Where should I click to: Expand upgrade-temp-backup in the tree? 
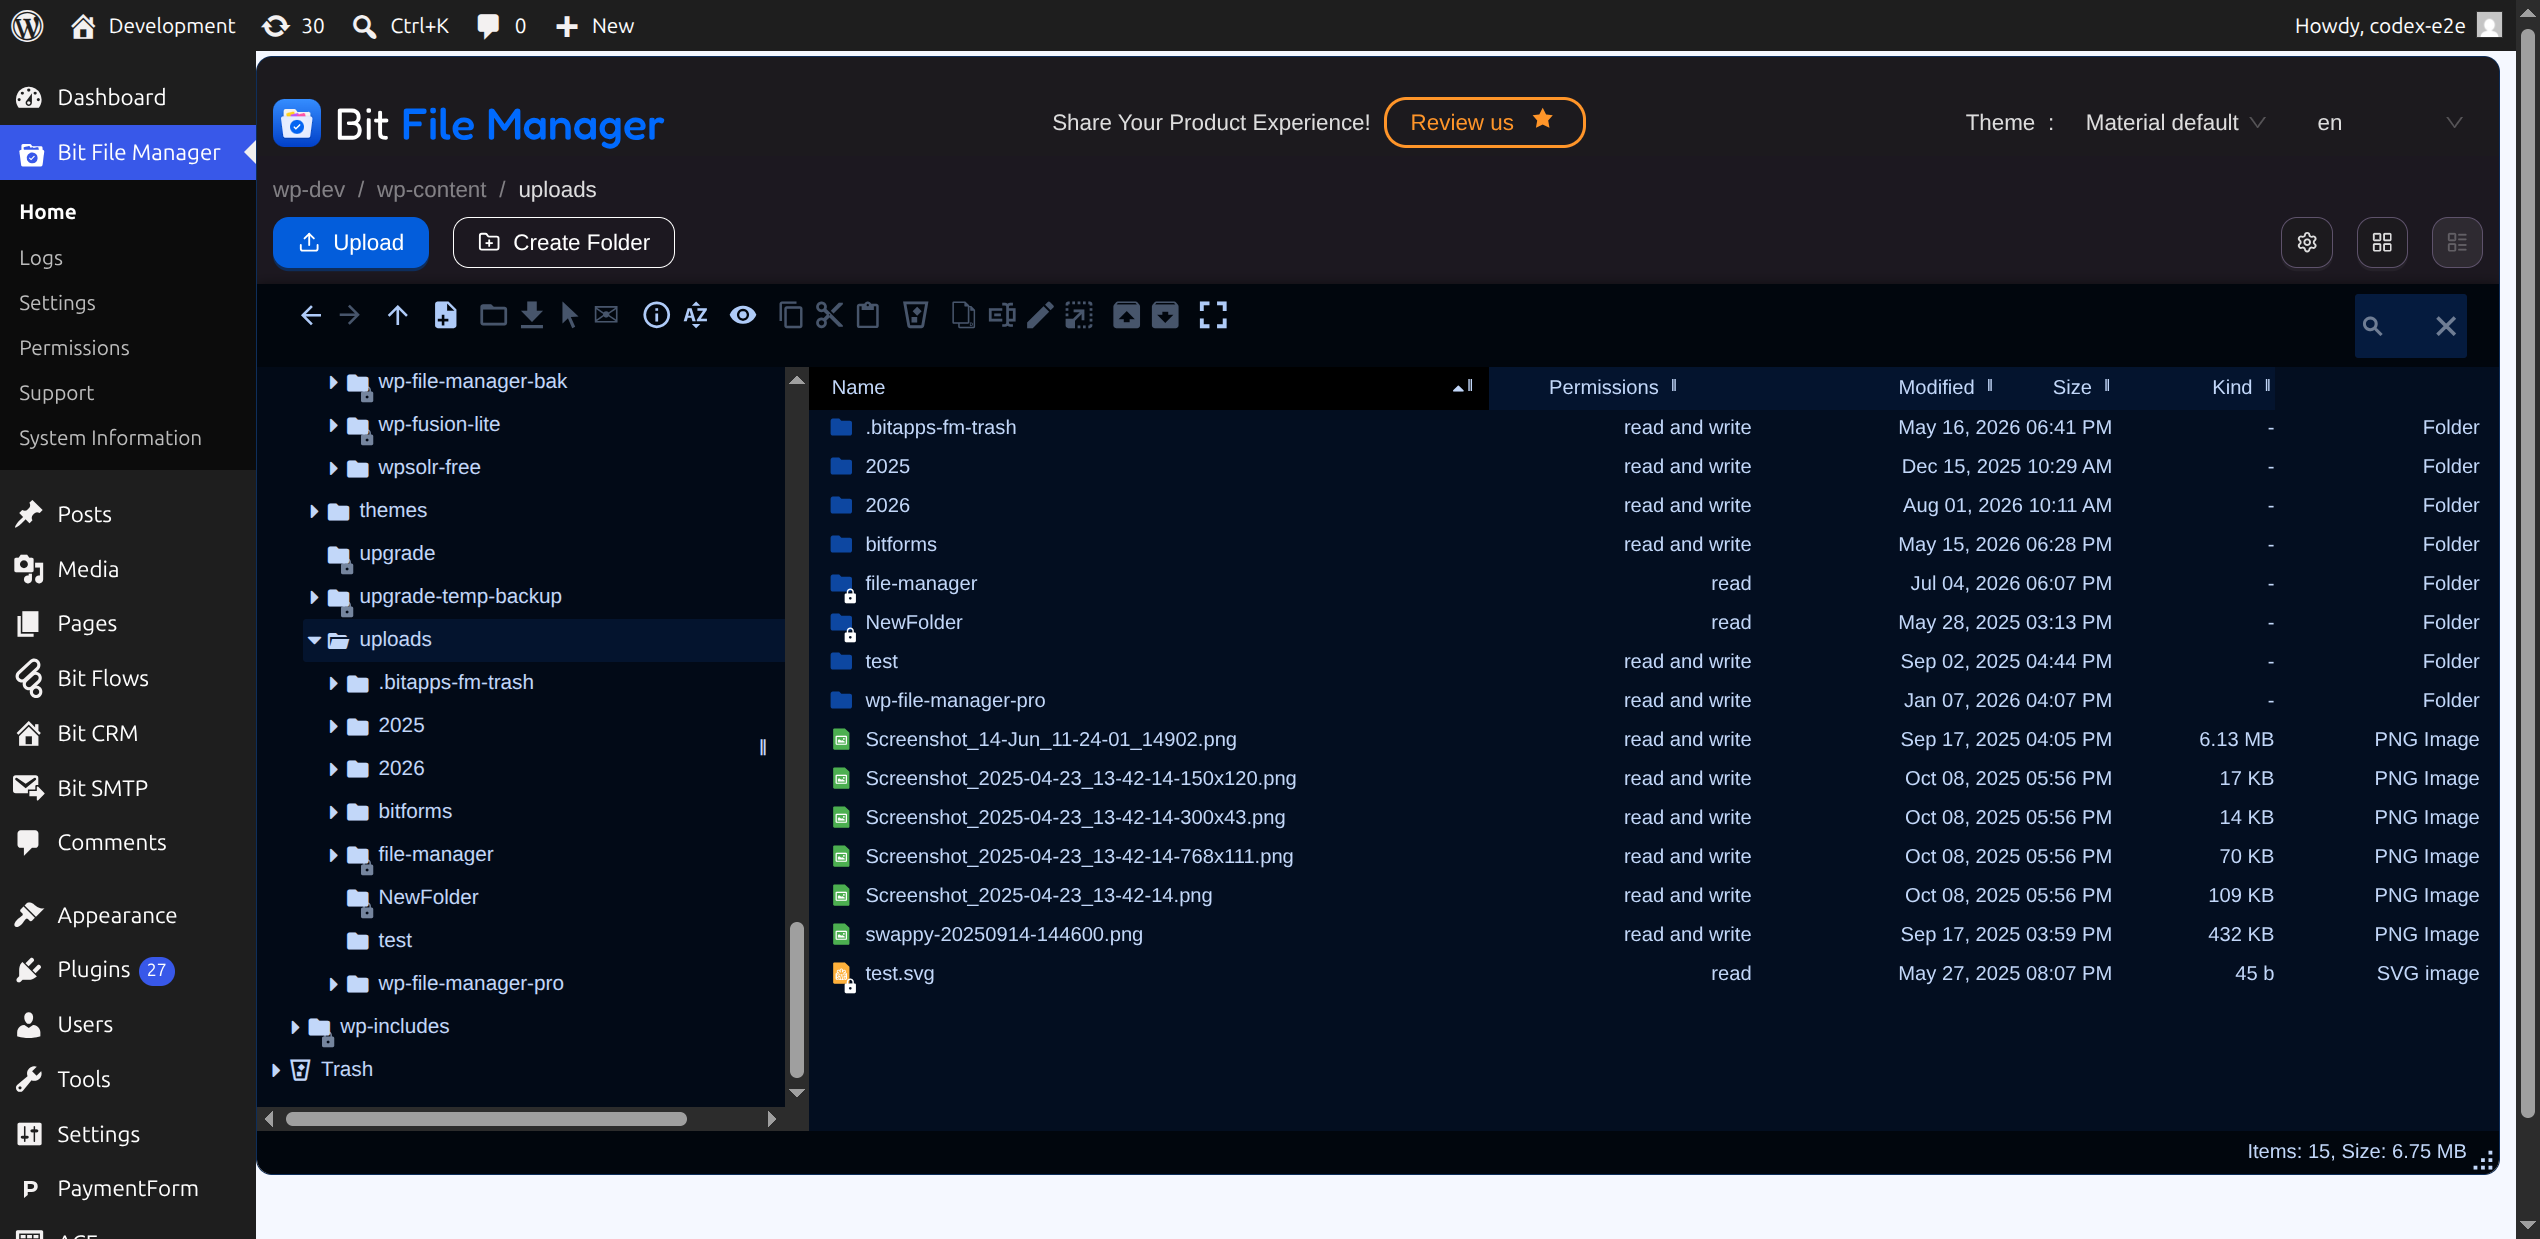pos(314,597)
